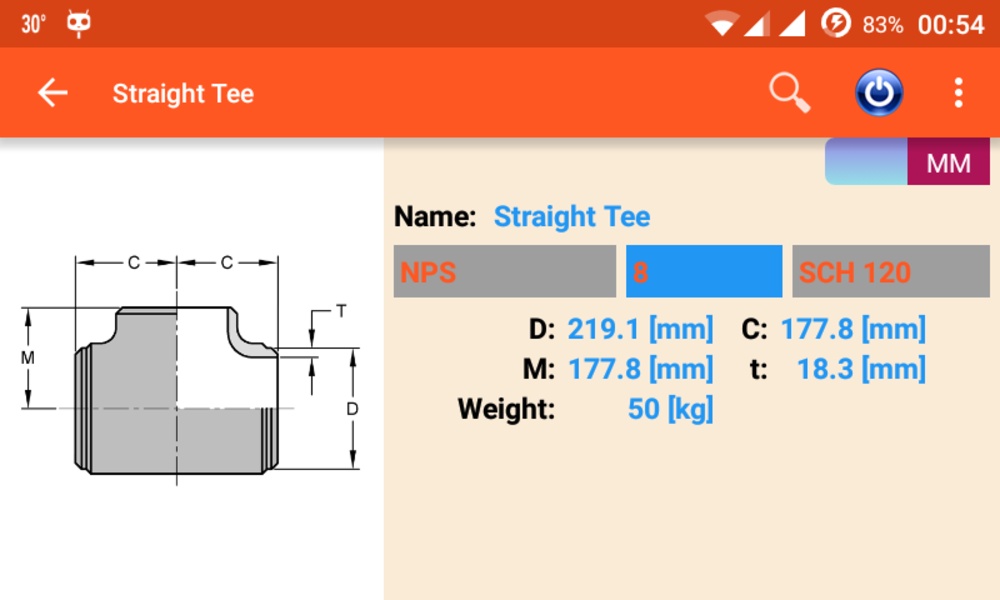1000x600 pixels.
Task: Tap the Weight value 50 [kg]
Action: 670,409
